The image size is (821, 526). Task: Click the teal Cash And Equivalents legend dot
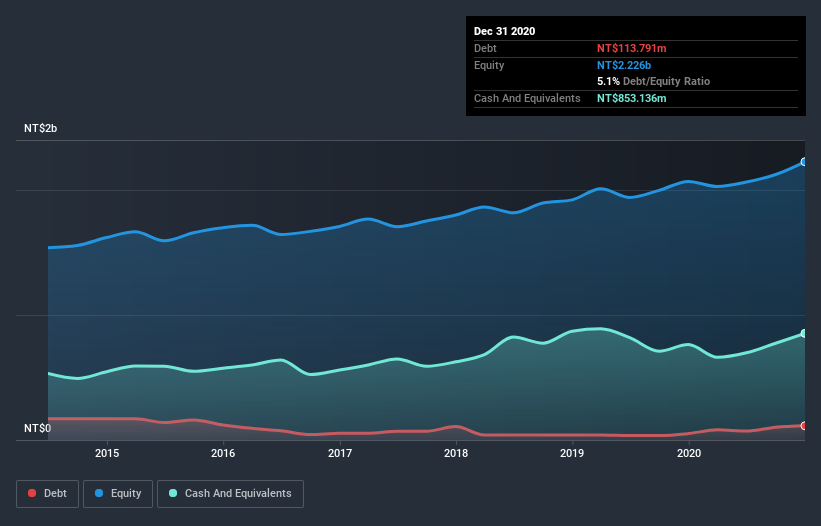[x=173, y=493]
